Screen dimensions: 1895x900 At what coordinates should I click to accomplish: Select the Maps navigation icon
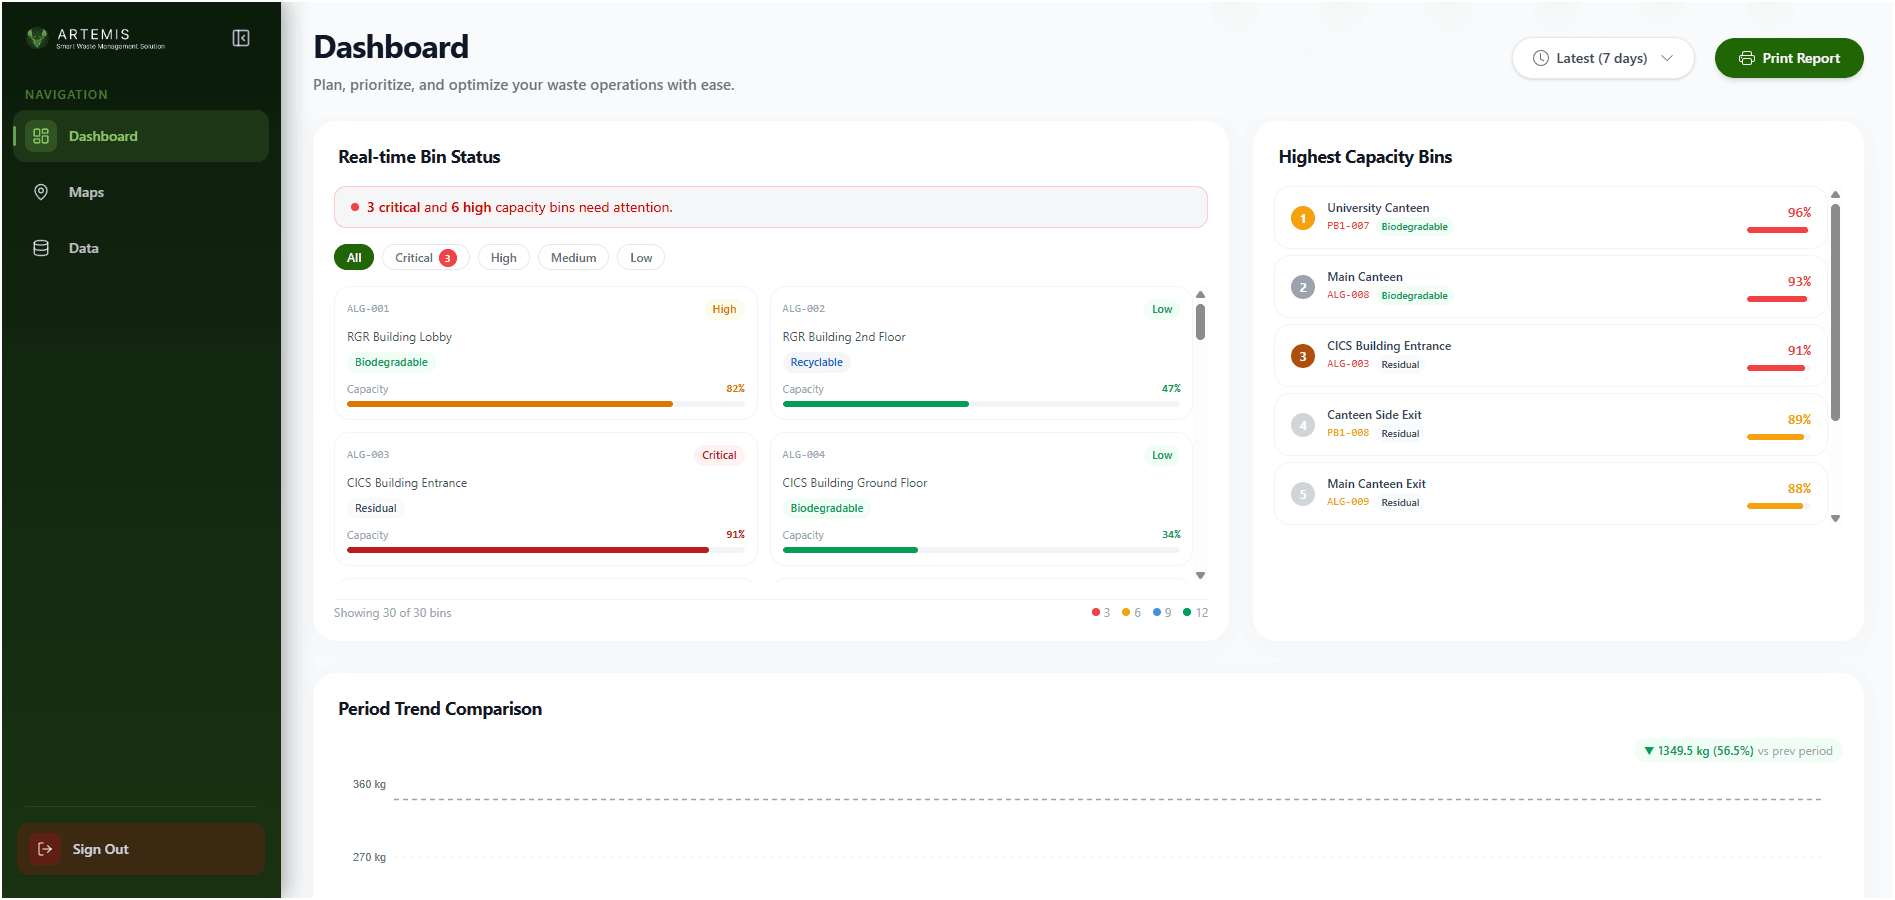(41, 192)
